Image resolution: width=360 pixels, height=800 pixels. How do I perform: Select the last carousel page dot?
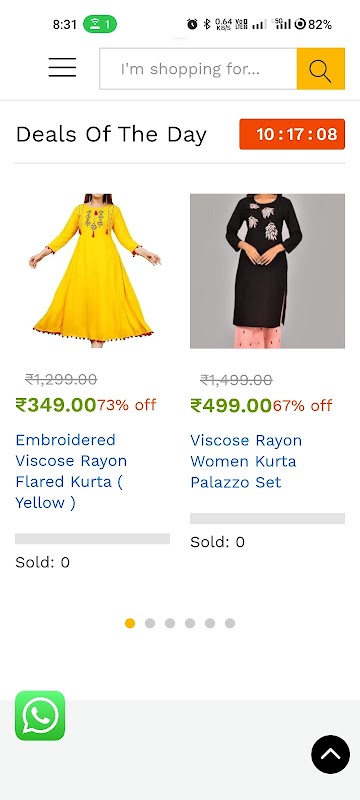[x=230, y=623]
